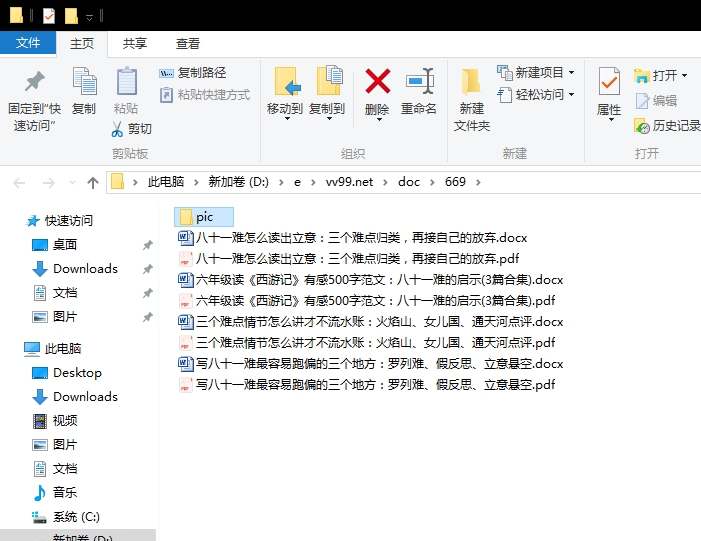Image resolution: width=701 pixels, height=541 pixels.
Task: Select the Cut (剪切) scissors button
Action: [x=131, y=129]
